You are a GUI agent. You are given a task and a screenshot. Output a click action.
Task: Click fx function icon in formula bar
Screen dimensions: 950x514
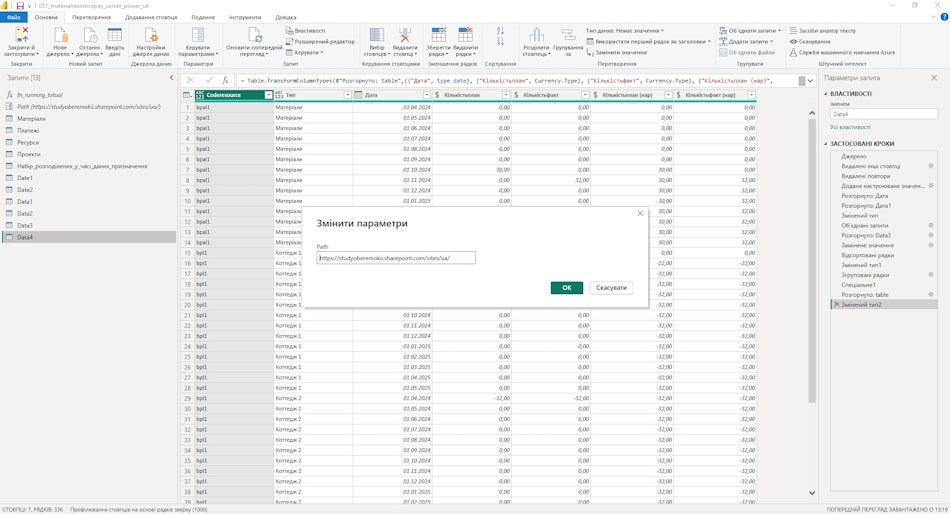(225, 80)
